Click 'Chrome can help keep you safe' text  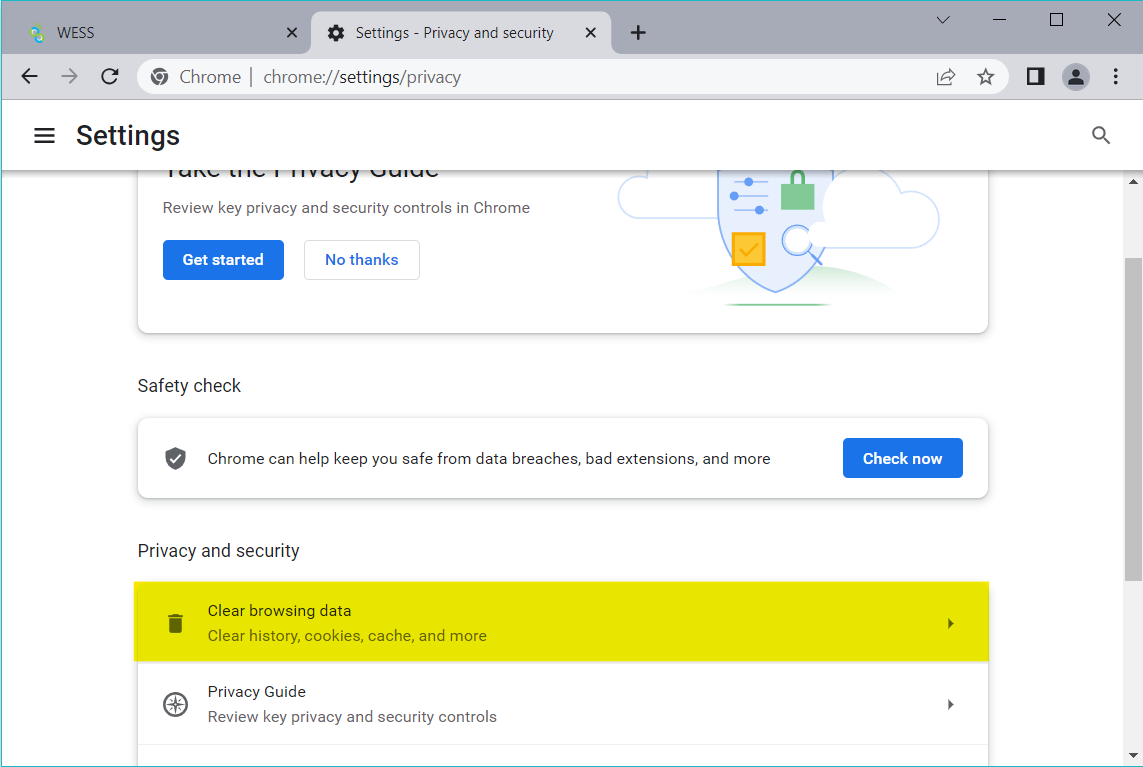pos(488,459)
